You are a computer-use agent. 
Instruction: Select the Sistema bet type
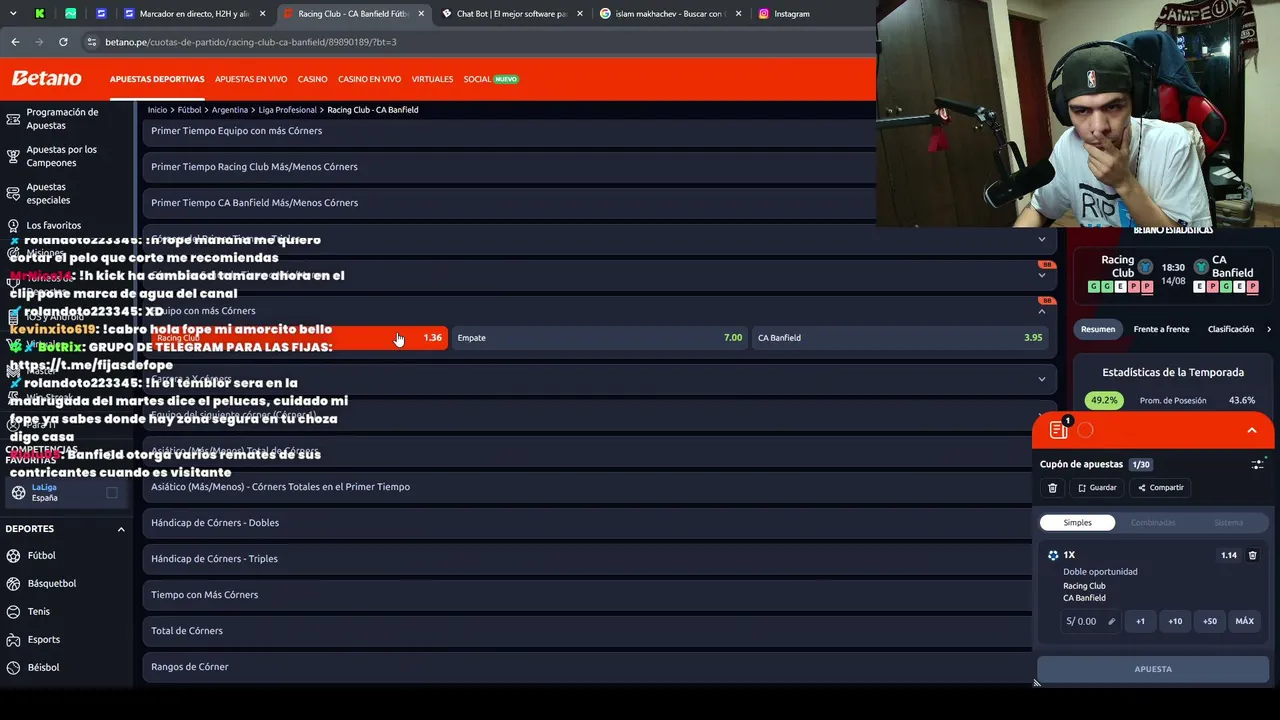click(1228, 523)
